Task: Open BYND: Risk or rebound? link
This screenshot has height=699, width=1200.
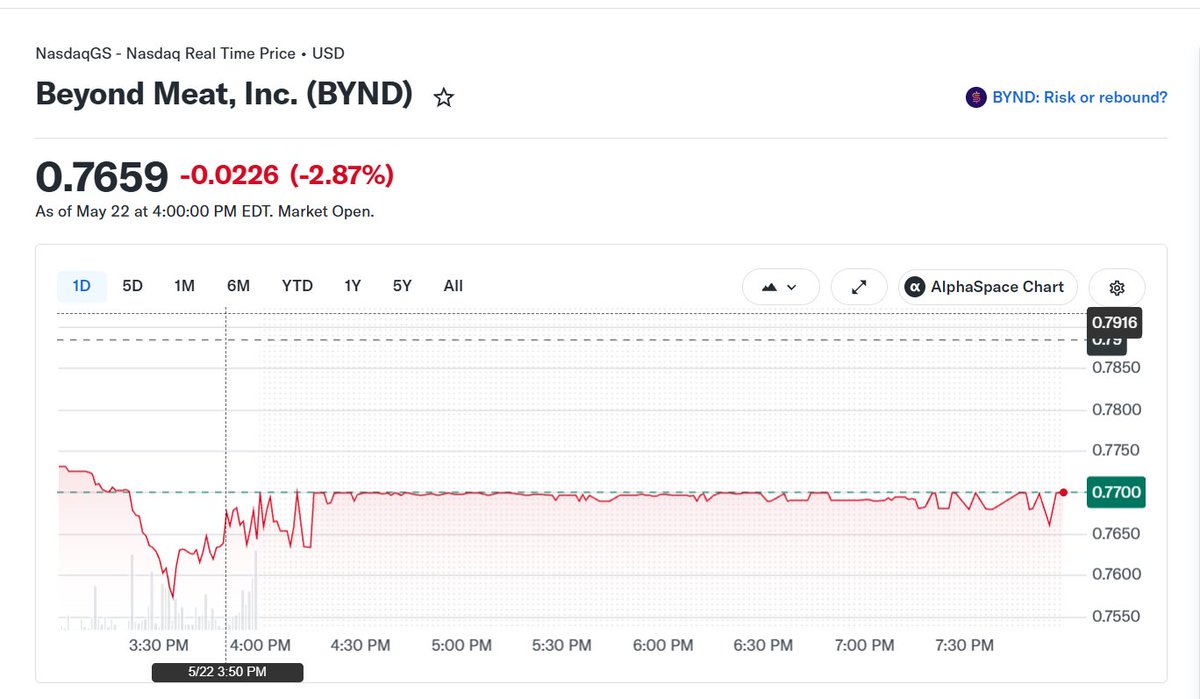Action: (1080, 97)
